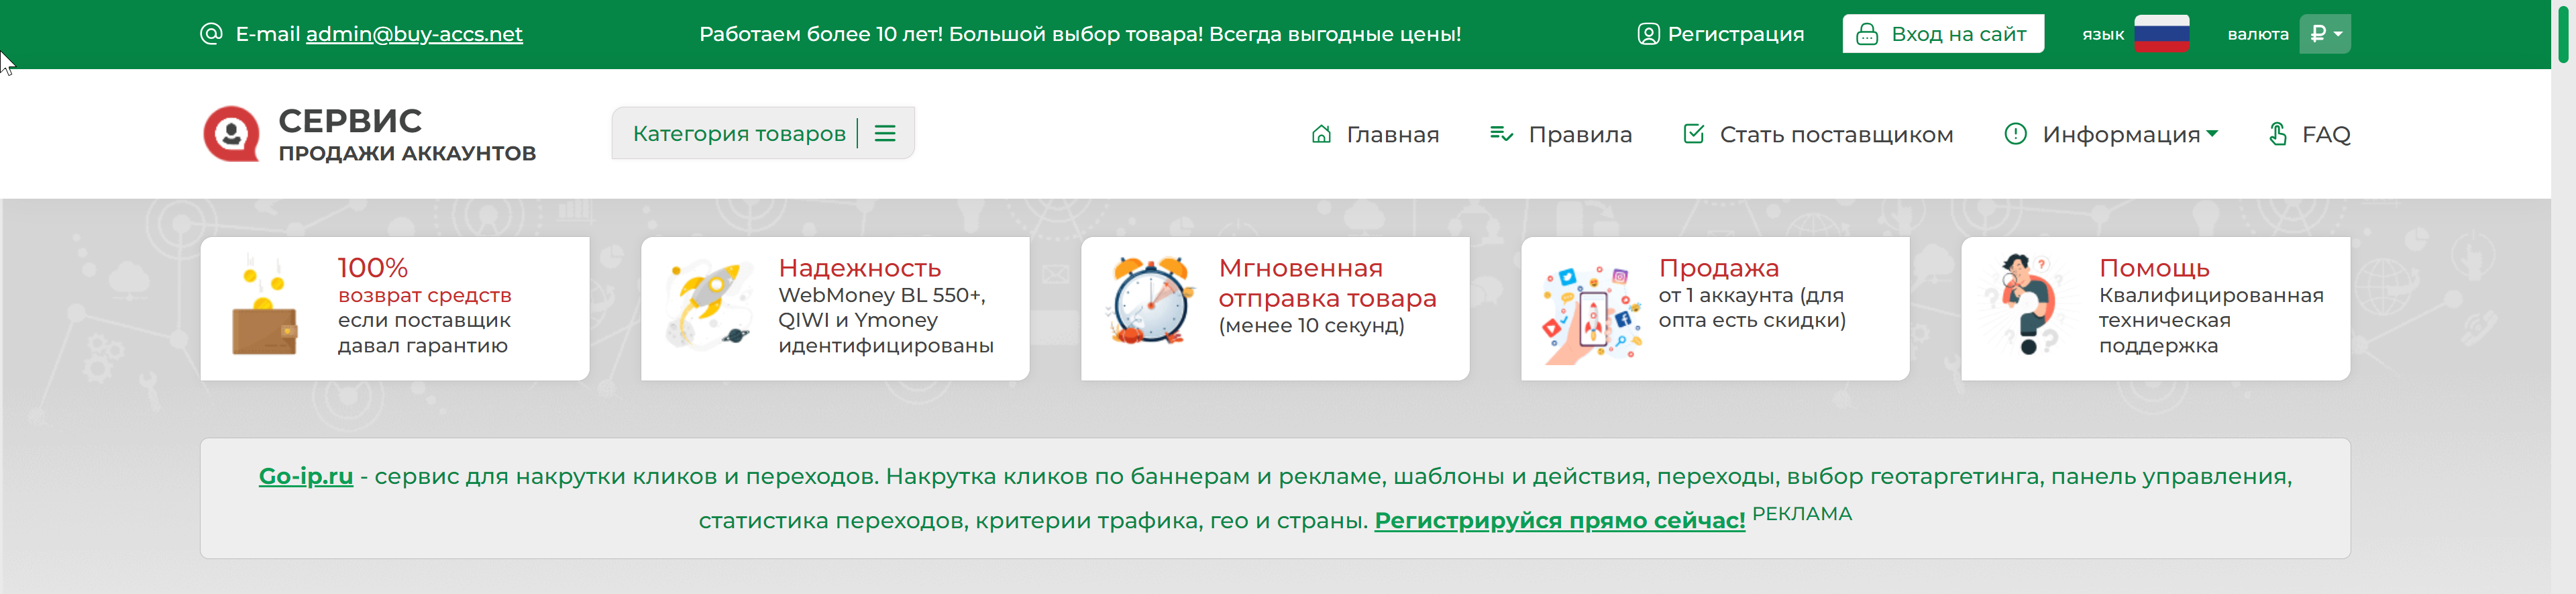Click the question mark Помощь illustration
Screen dimensions: 2576x594
[2028, 304]
